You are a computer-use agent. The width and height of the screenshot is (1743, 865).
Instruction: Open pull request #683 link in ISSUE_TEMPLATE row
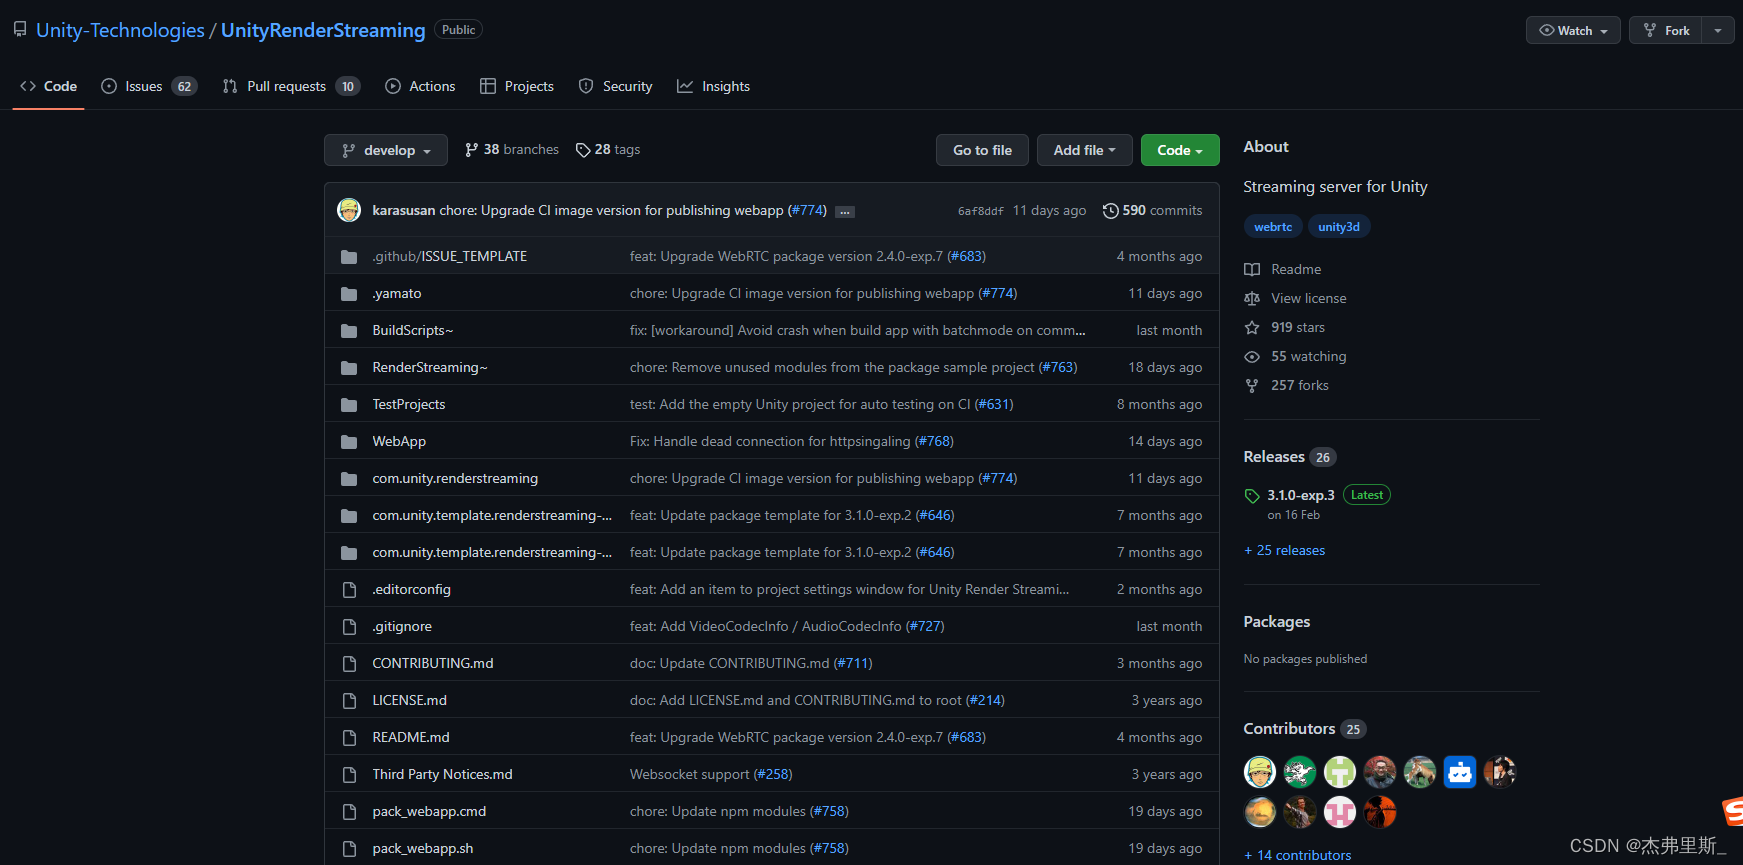tap(966, 256)
